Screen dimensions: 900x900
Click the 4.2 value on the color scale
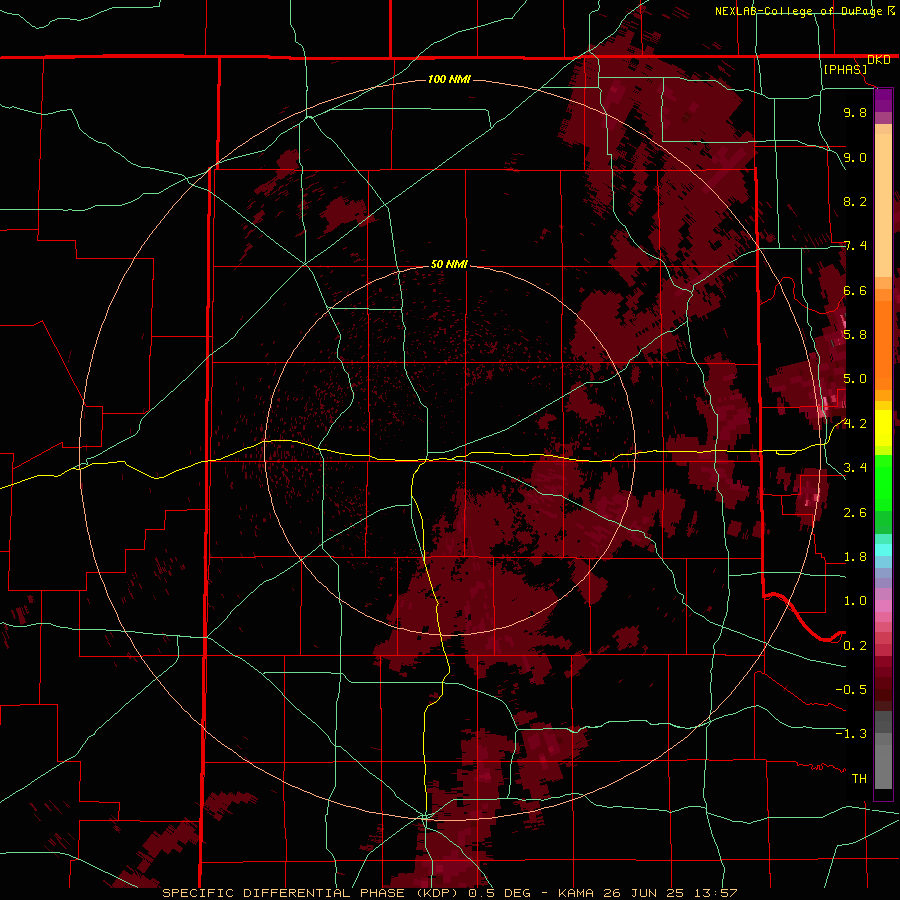click(855, 424)
